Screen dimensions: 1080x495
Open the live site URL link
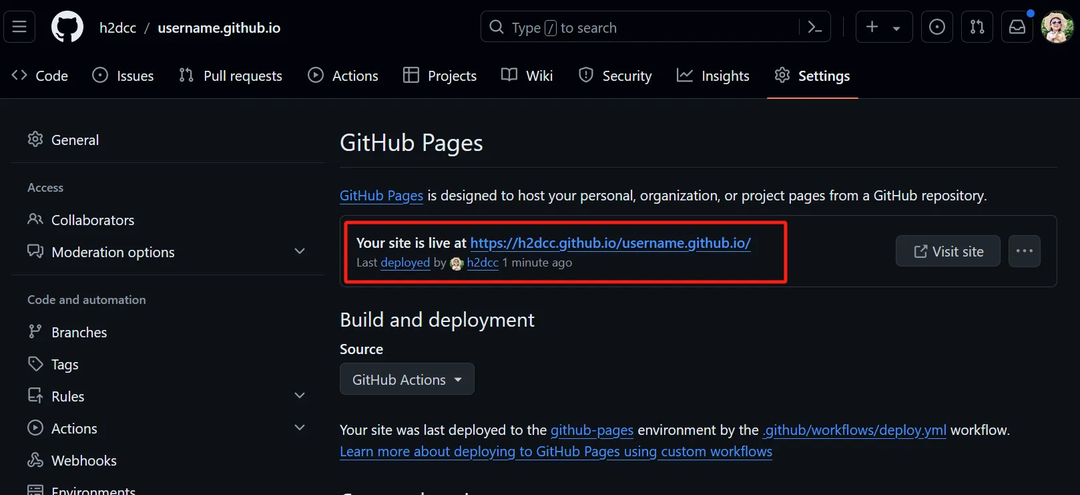click(x=610, y=243)
